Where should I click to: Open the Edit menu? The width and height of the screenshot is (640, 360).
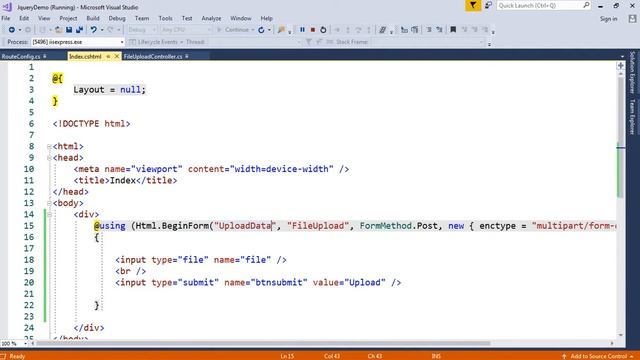click(24, 18)
